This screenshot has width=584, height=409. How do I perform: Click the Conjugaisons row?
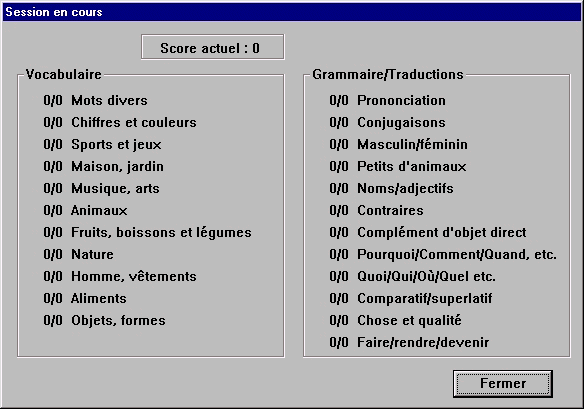coord(387,123)
